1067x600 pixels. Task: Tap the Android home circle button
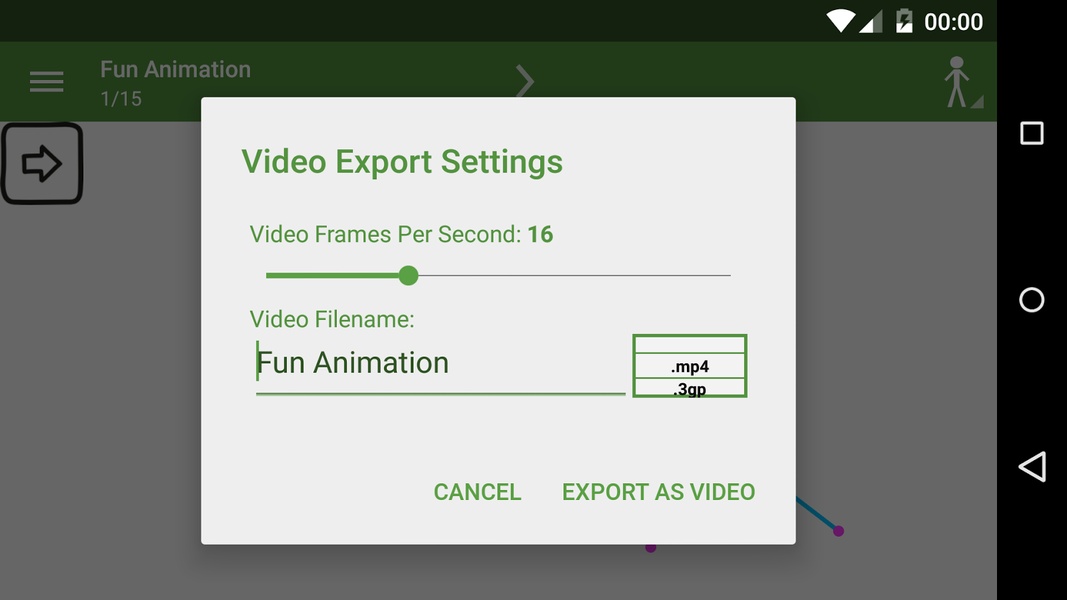(x=1032, y=299)
